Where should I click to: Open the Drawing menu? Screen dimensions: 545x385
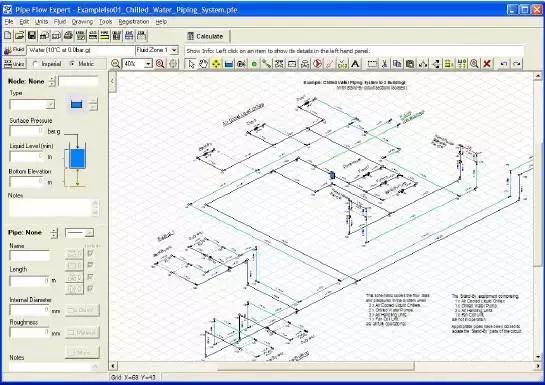click(x=82, y=22)
